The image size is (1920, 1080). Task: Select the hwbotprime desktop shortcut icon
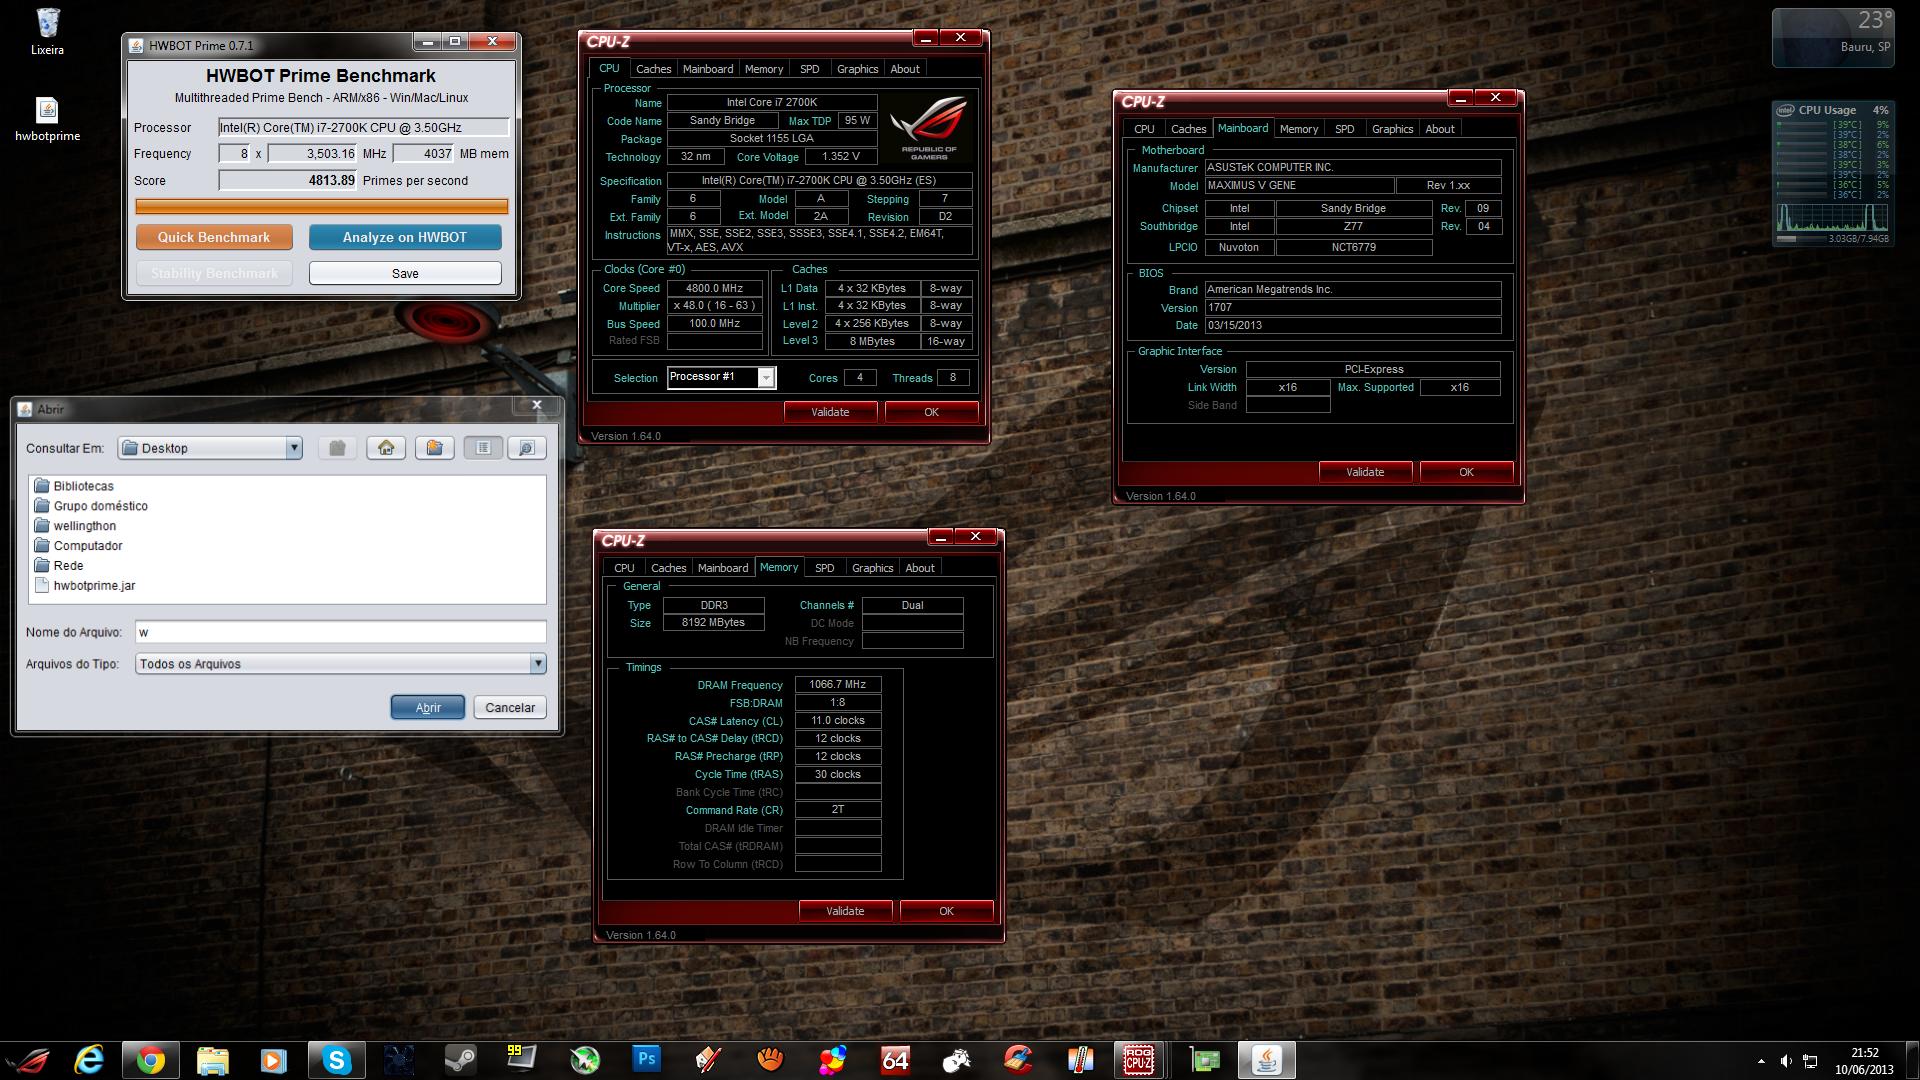47,119
